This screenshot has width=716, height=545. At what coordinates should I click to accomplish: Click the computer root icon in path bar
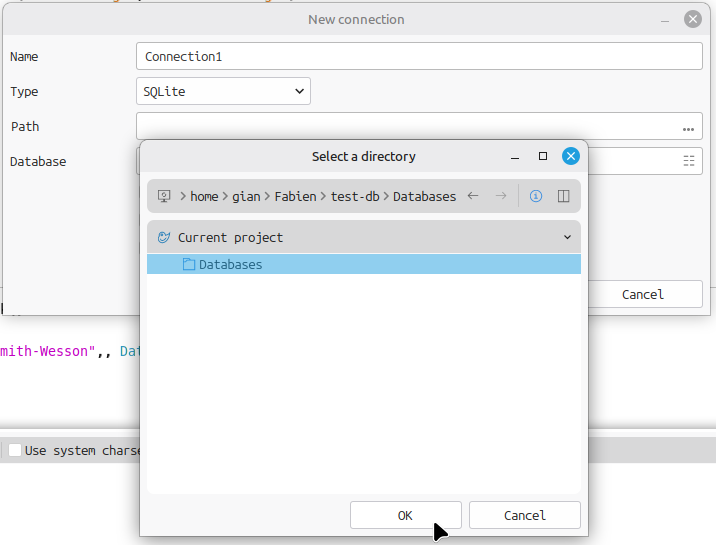click(165, 197)
